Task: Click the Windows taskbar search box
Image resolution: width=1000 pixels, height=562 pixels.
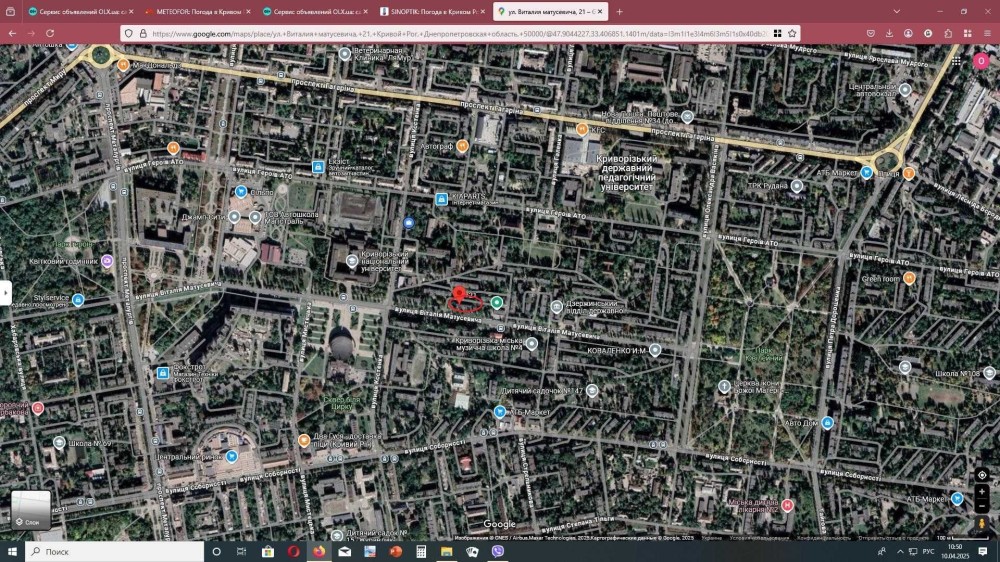Action: point(110,551)
